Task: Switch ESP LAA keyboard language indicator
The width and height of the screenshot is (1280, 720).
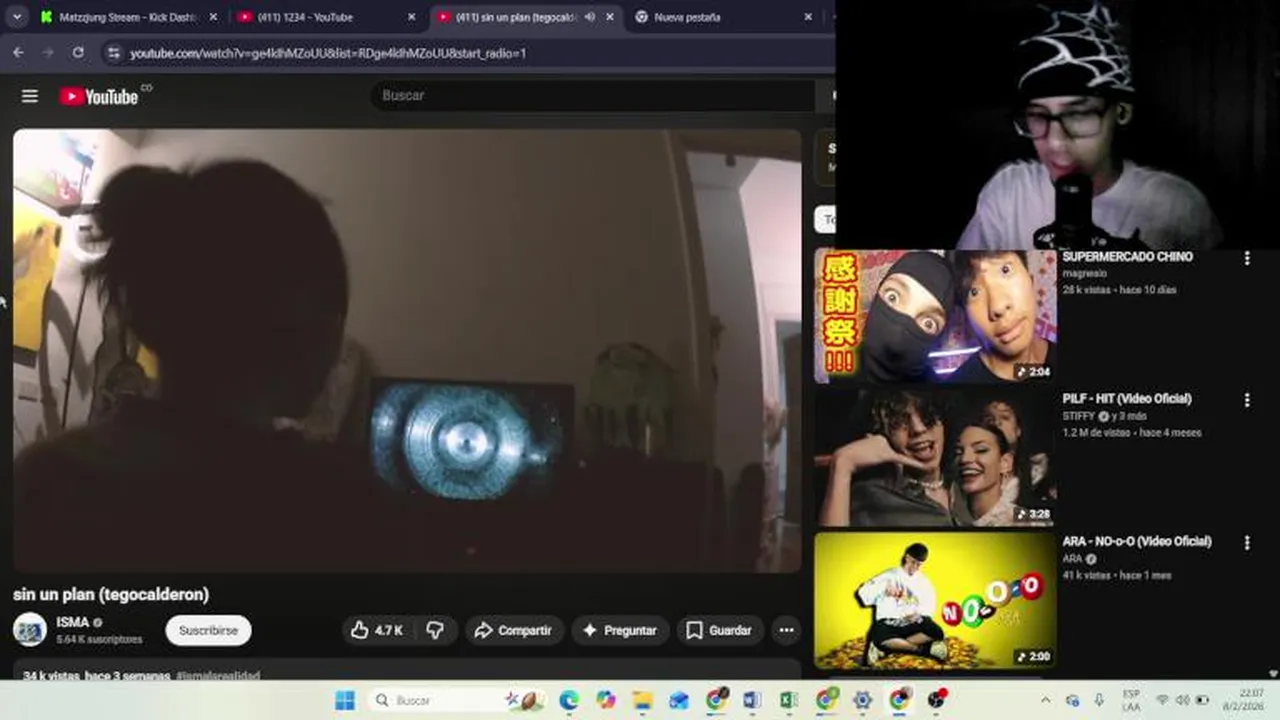Action: [1131, 700]
